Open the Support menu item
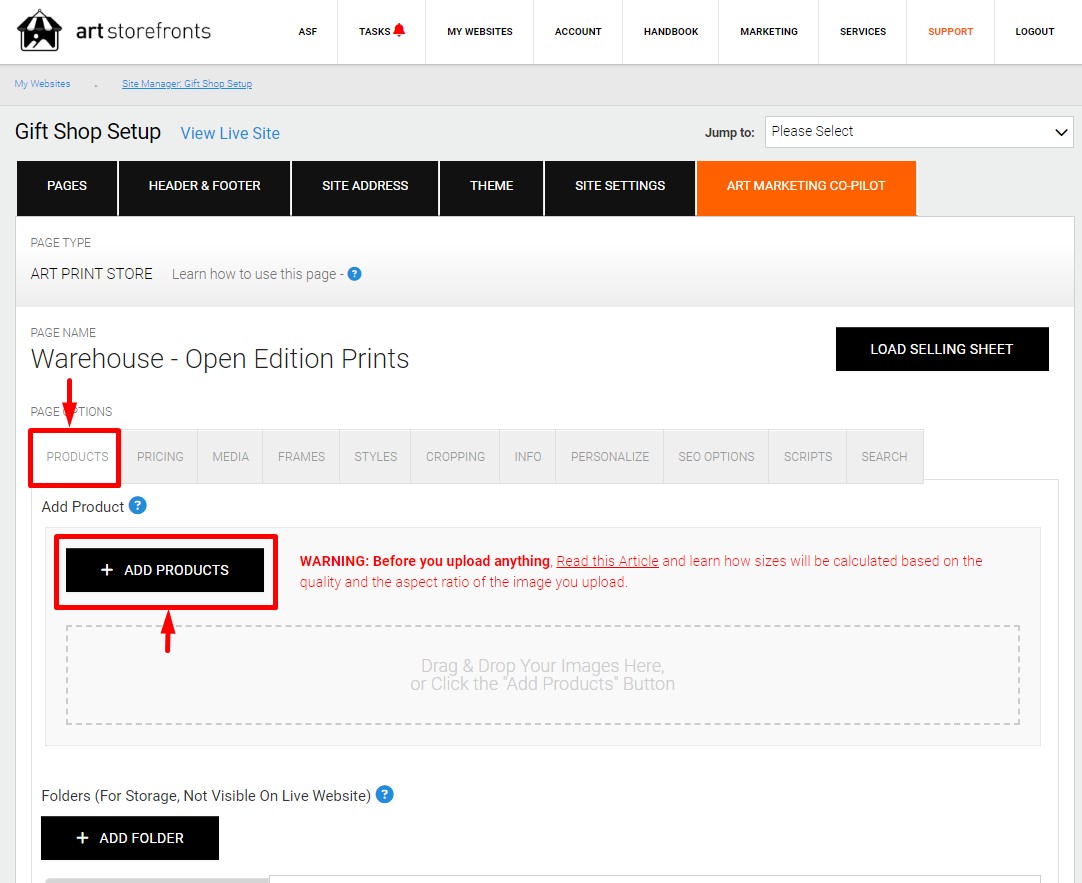This screenshot has width=1082, height=883. coord(950,32)
